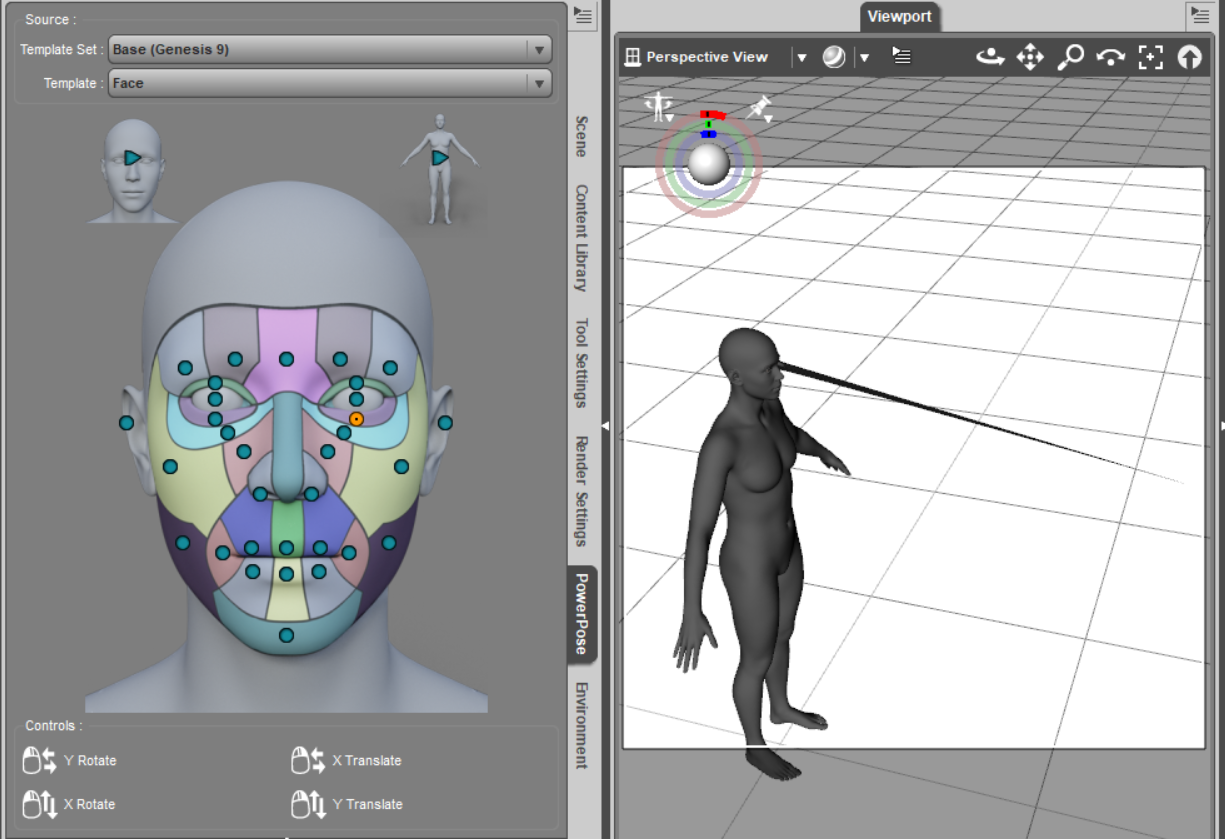Screen dimensions: 1225x839
Task: Select the Viewport tab
Action: (899, 16)
